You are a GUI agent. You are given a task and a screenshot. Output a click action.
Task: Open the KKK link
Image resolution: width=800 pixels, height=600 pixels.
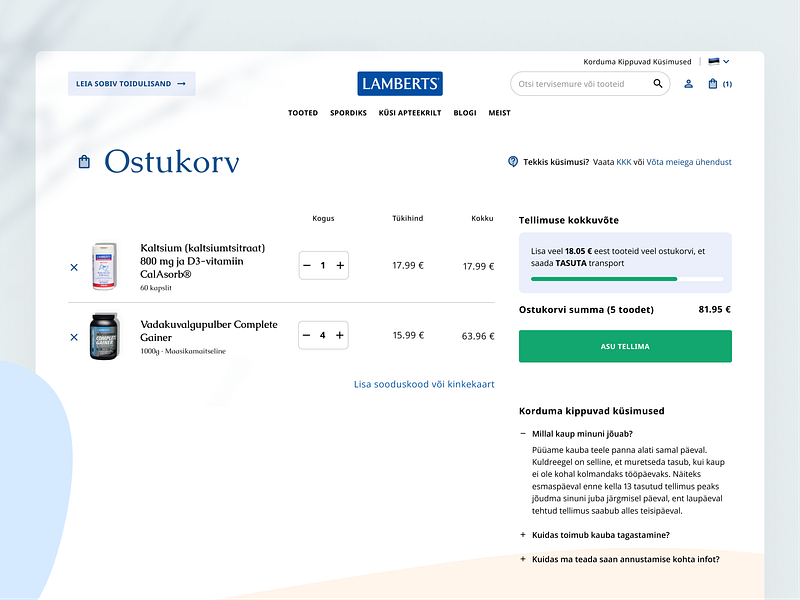(x=623, y=162)
